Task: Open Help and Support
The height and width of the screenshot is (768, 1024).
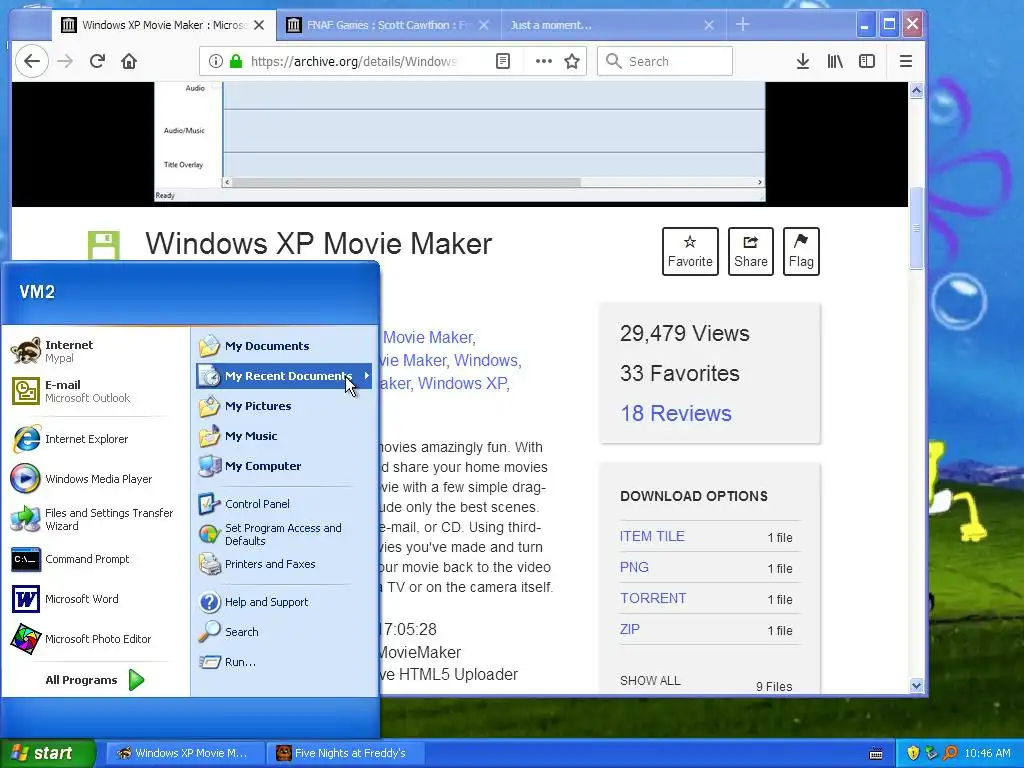Action: (x=284, y=602)
